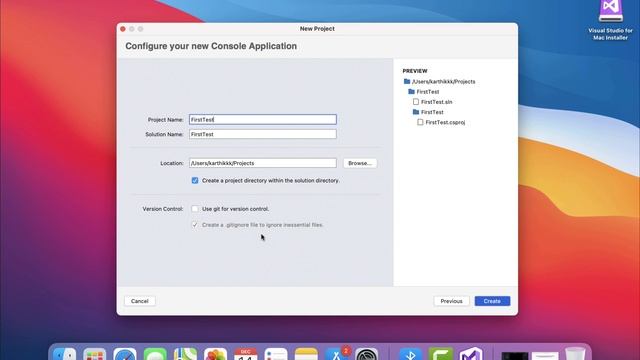Open the green Camtasia icon in the Dock
Viewport: 640px width, 360px height.
coord(441,354)
